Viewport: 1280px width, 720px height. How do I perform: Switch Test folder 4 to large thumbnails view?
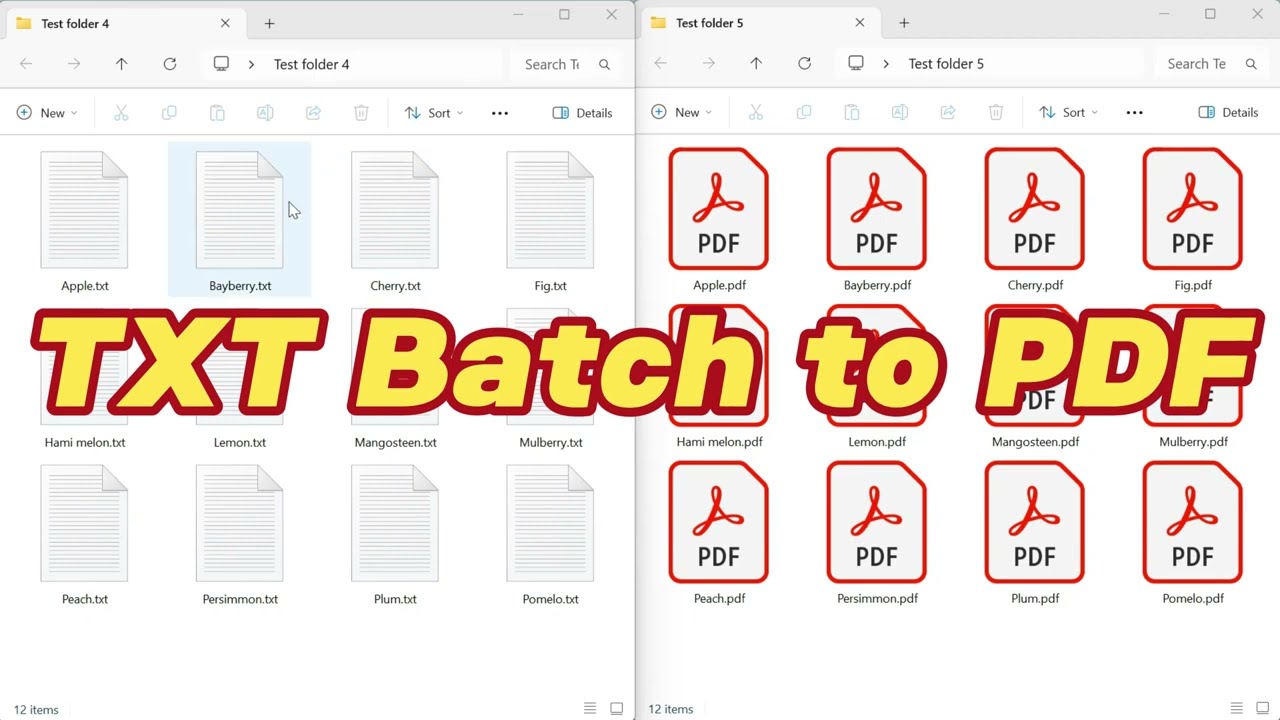click(x=616, y=709)
